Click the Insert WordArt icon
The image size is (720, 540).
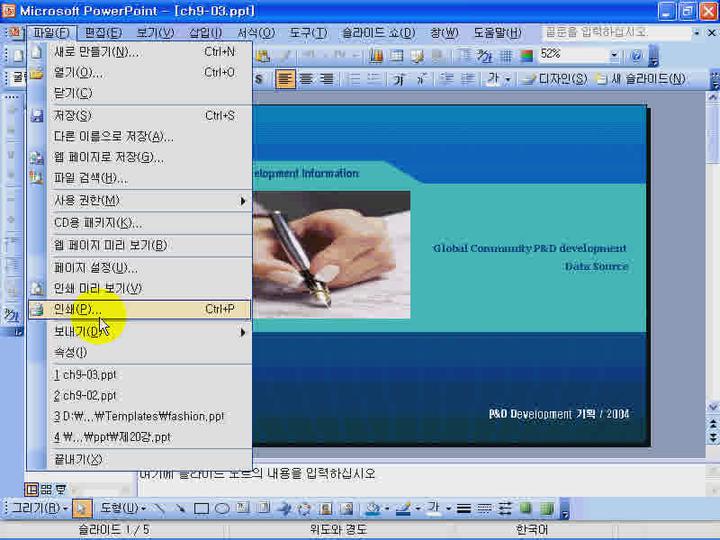click(285, 508)
